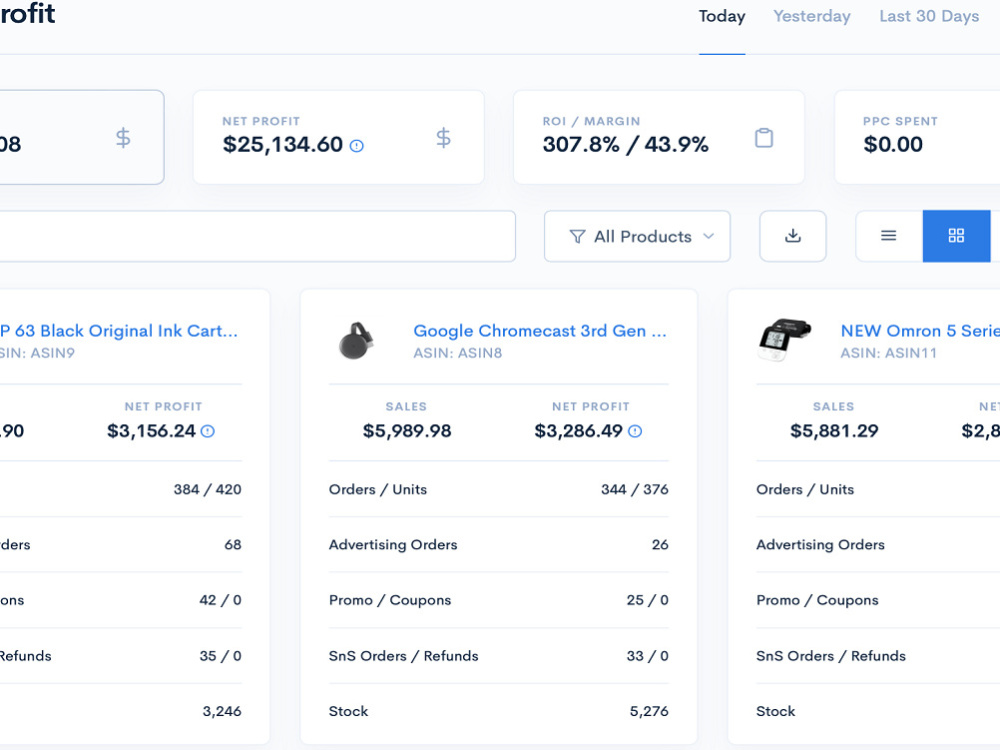
Task: Click Omron sales amount $5,881.29
Action: (x=834, y=431)
